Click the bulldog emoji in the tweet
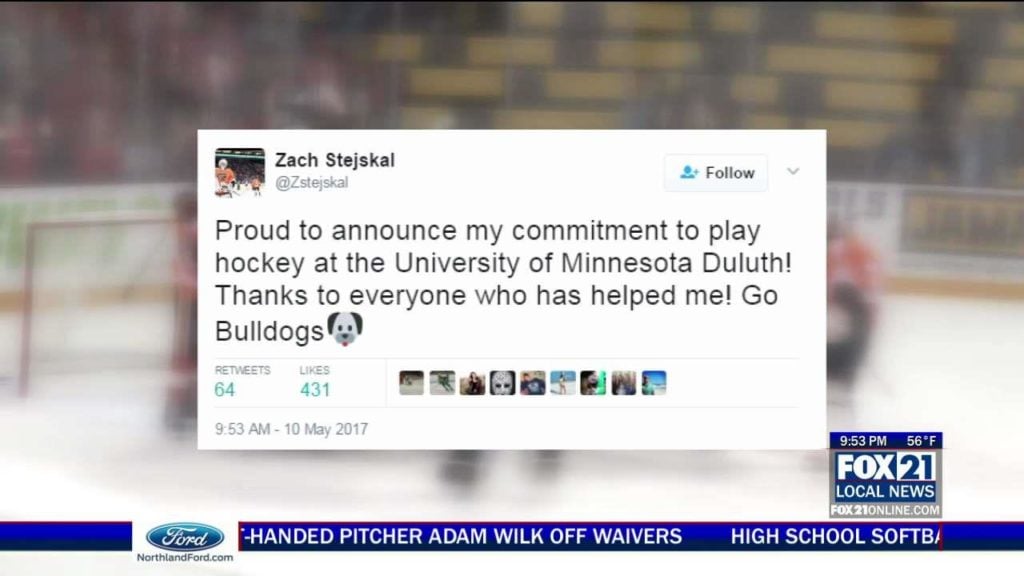Screen dimensions: 1024x576 point(345,328)
